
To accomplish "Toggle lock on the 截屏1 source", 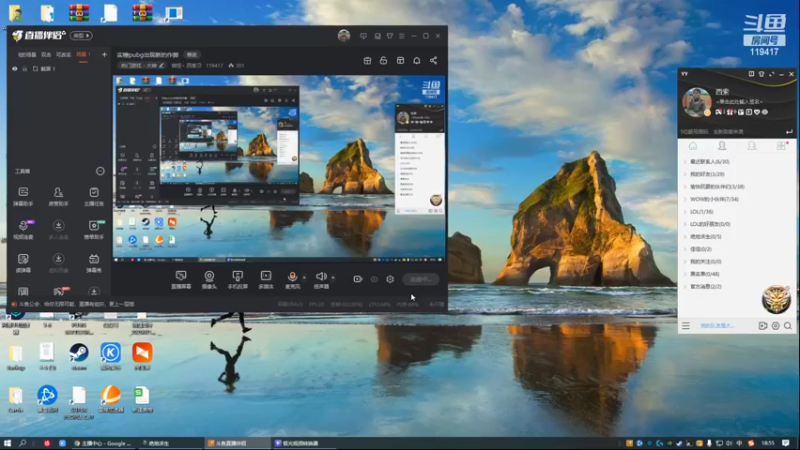I will pos(24,68).
